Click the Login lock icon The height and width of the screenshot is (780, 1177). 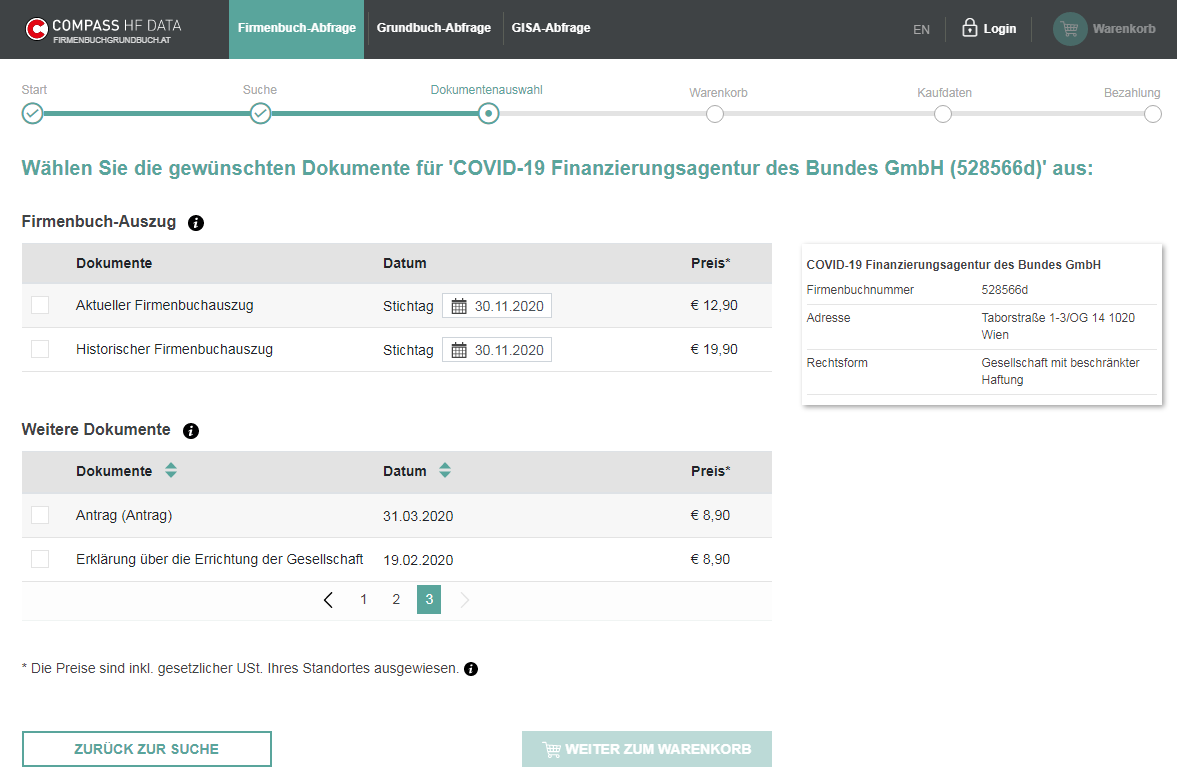coord(970,28)
